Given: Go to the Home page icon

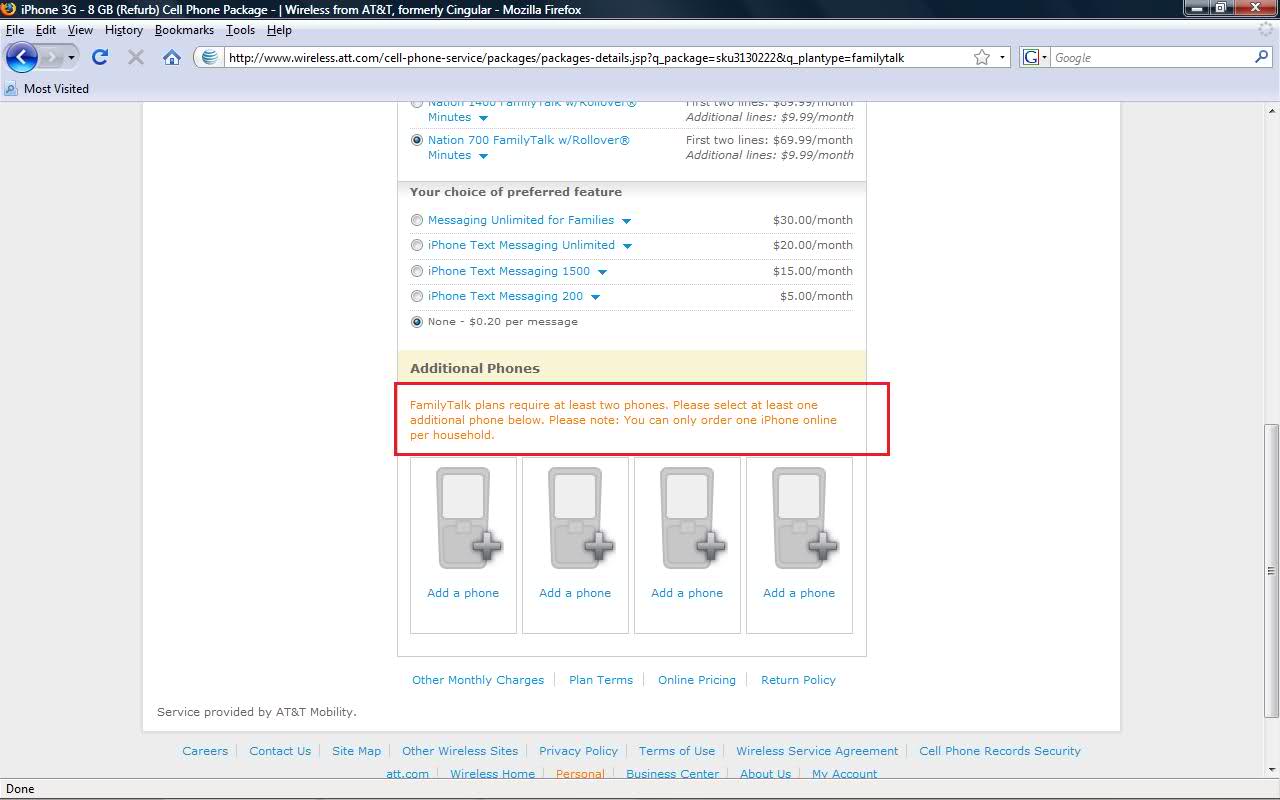Looking at the screenshot, I should point(172,57).
